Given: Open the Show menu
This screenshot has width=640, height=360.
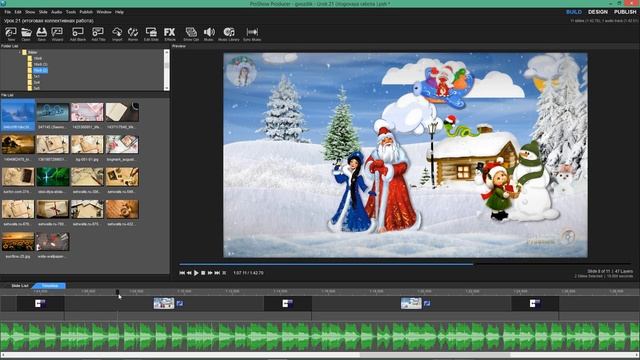Looking at the screenshot, I should (x=30, y=12).
